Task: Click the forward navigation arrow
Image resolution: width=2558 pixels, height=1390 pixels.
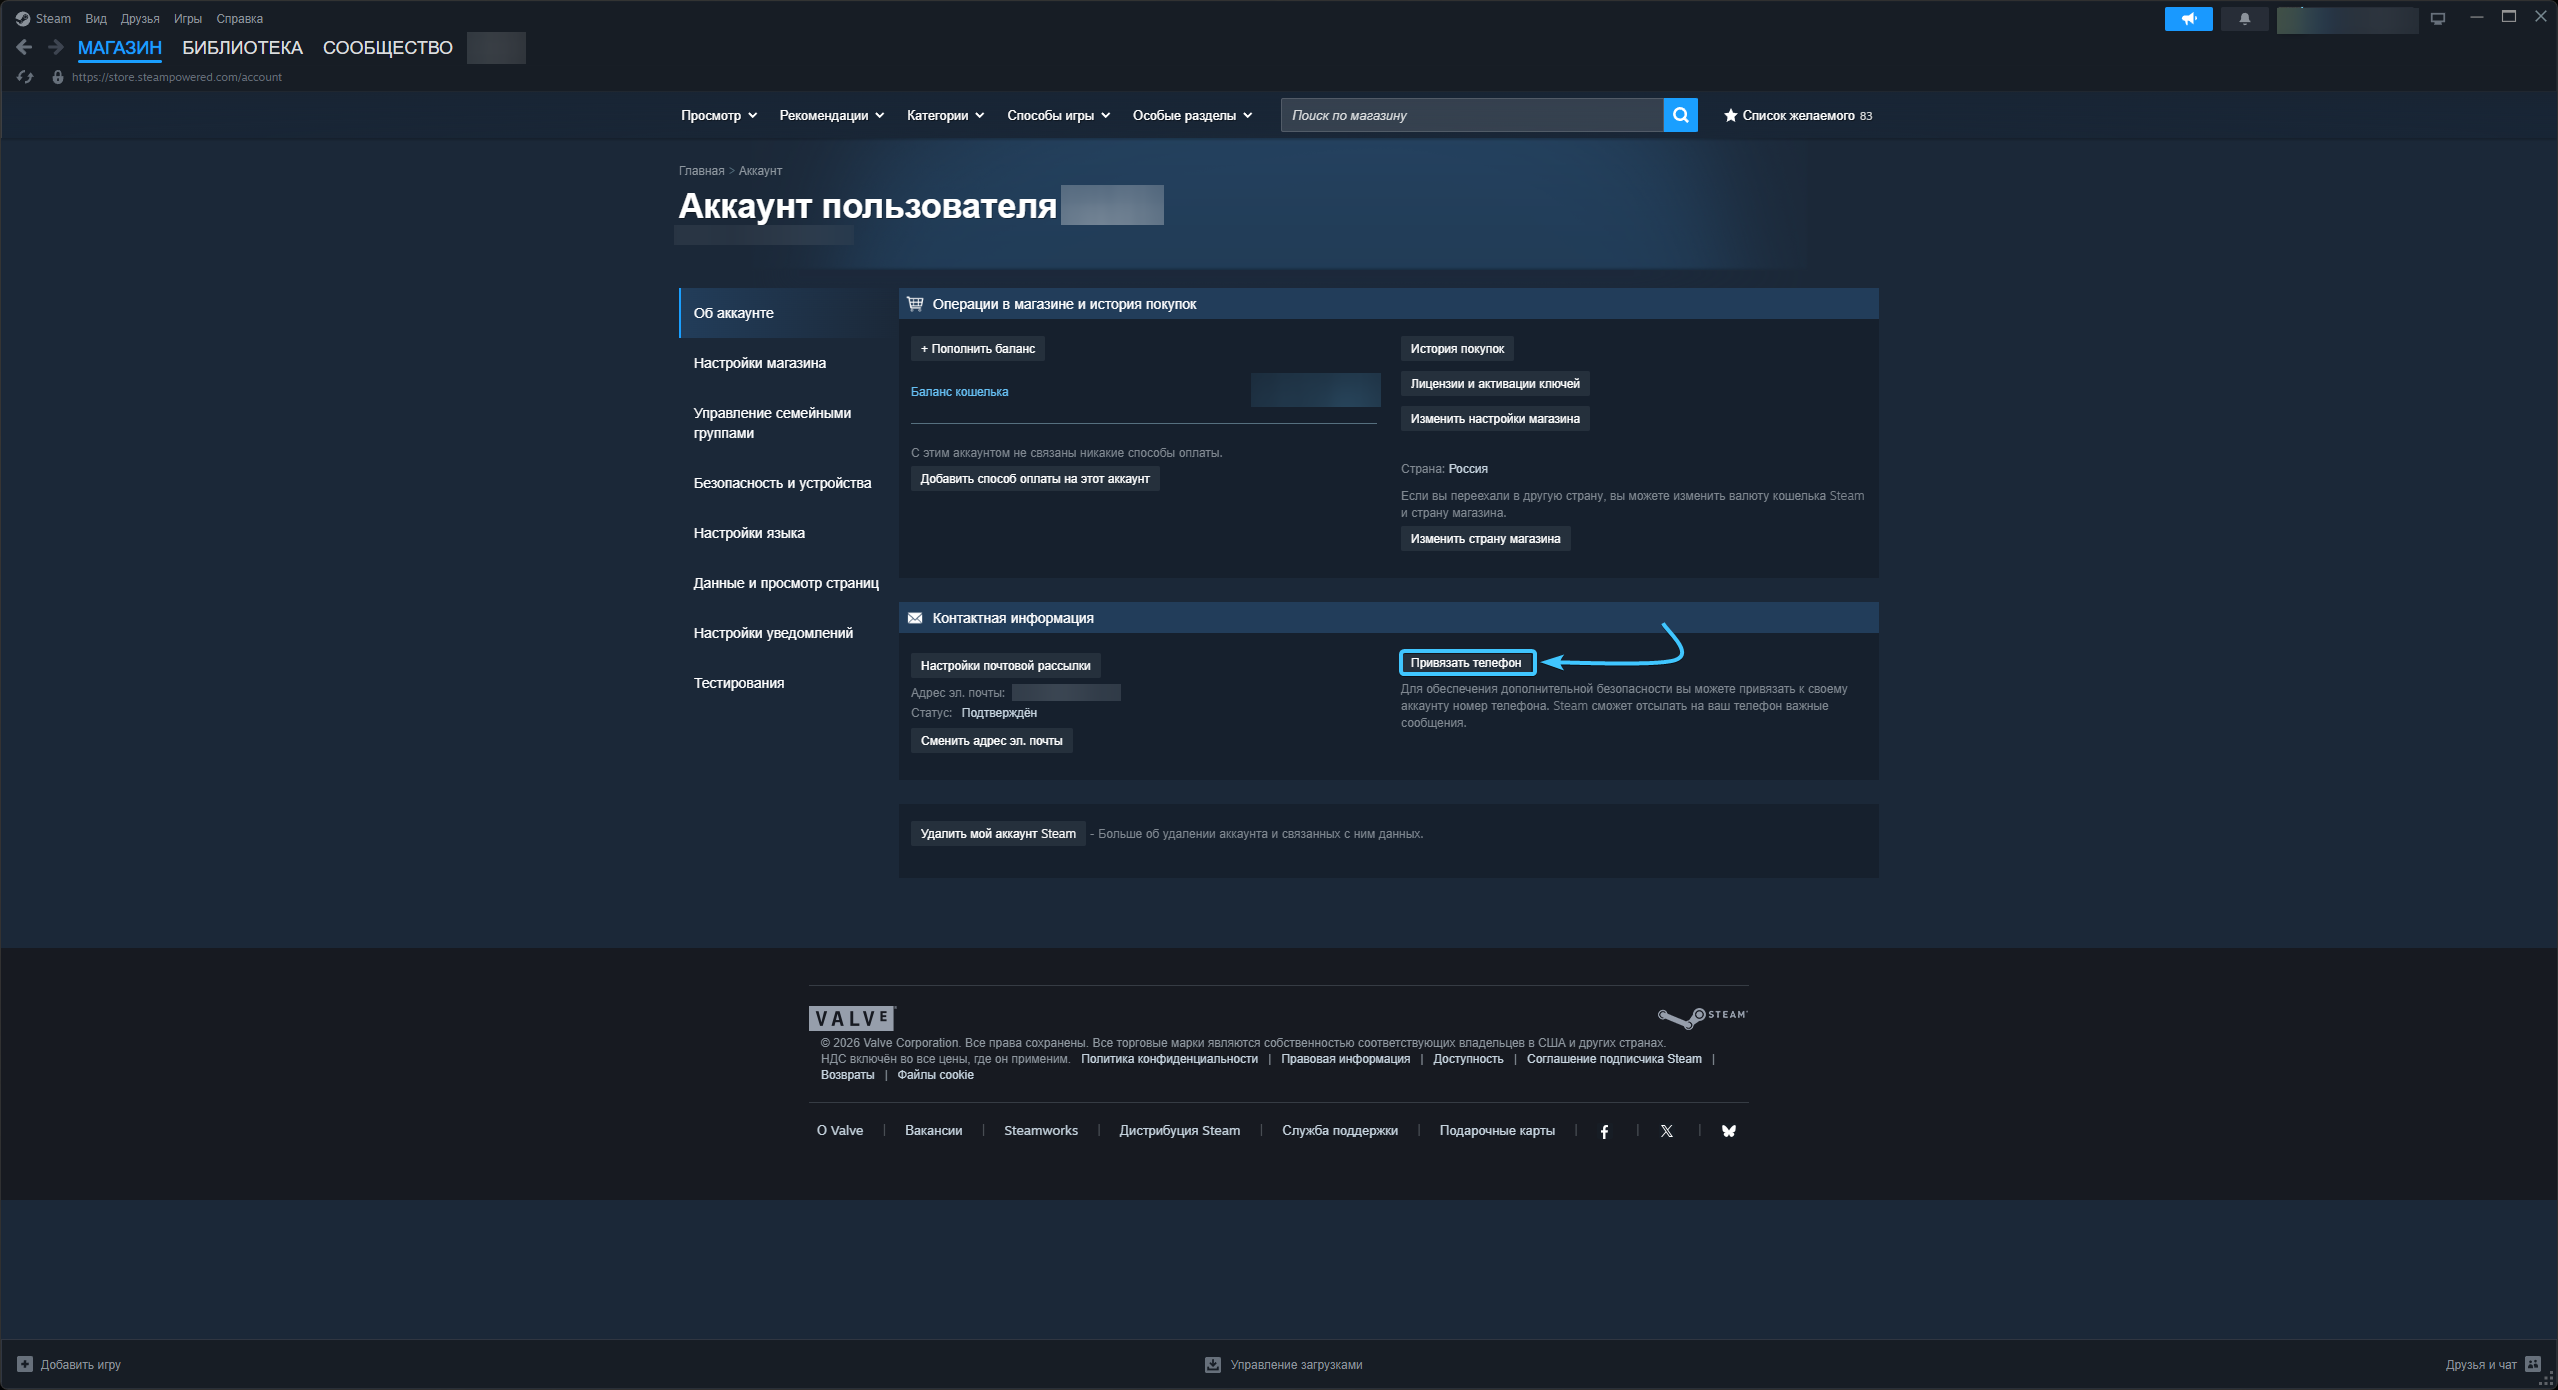Action: (x=56, y=47)
